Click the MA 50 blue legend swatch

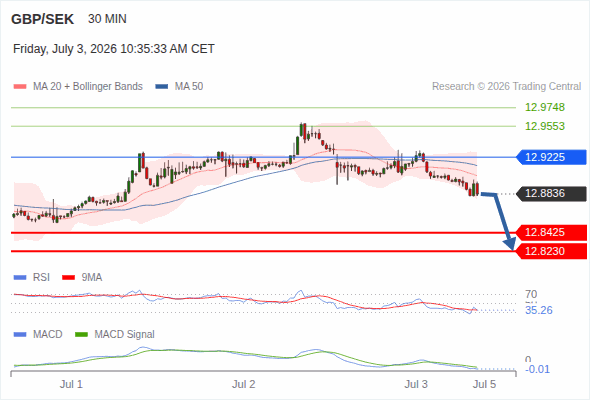click(x=161, y=87)
